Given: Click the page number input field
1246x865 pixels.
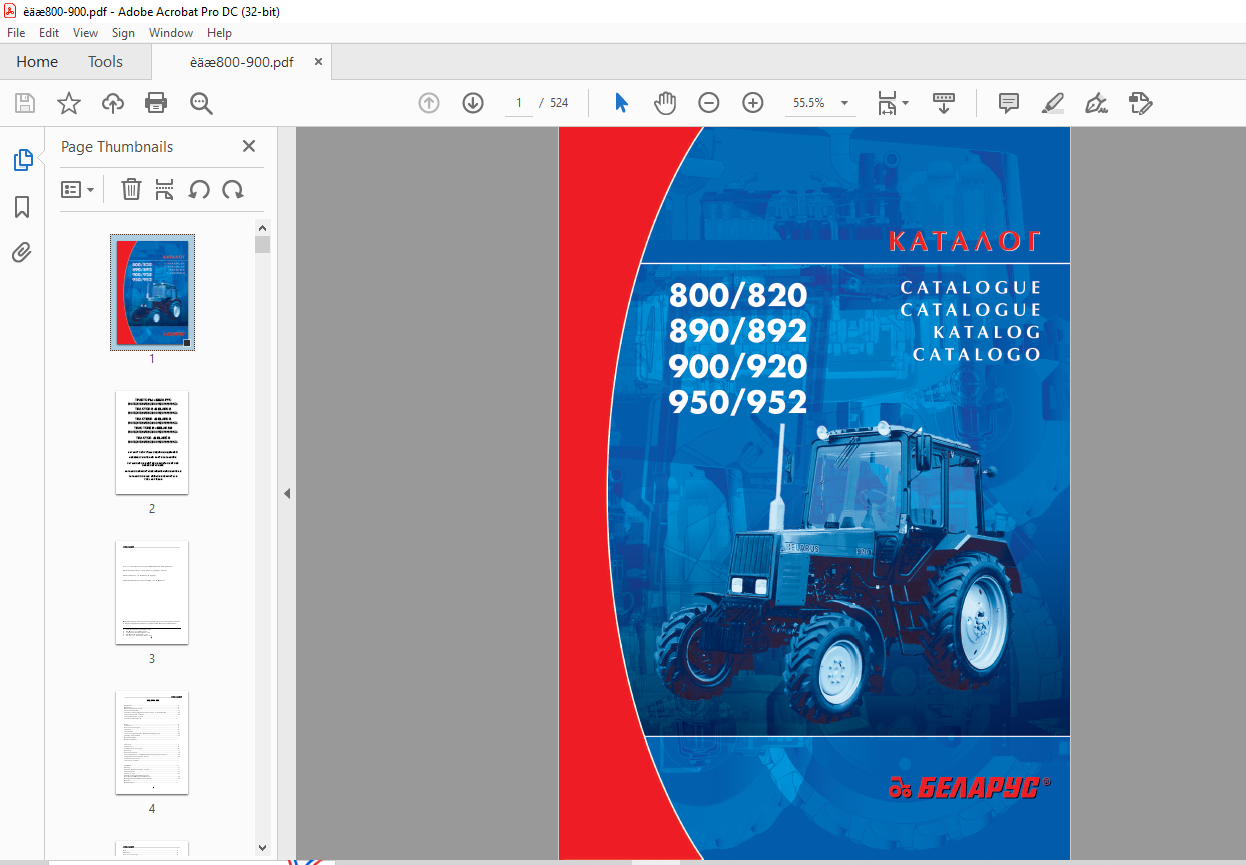Looking at the screenshot, I should tap(519, 103).
